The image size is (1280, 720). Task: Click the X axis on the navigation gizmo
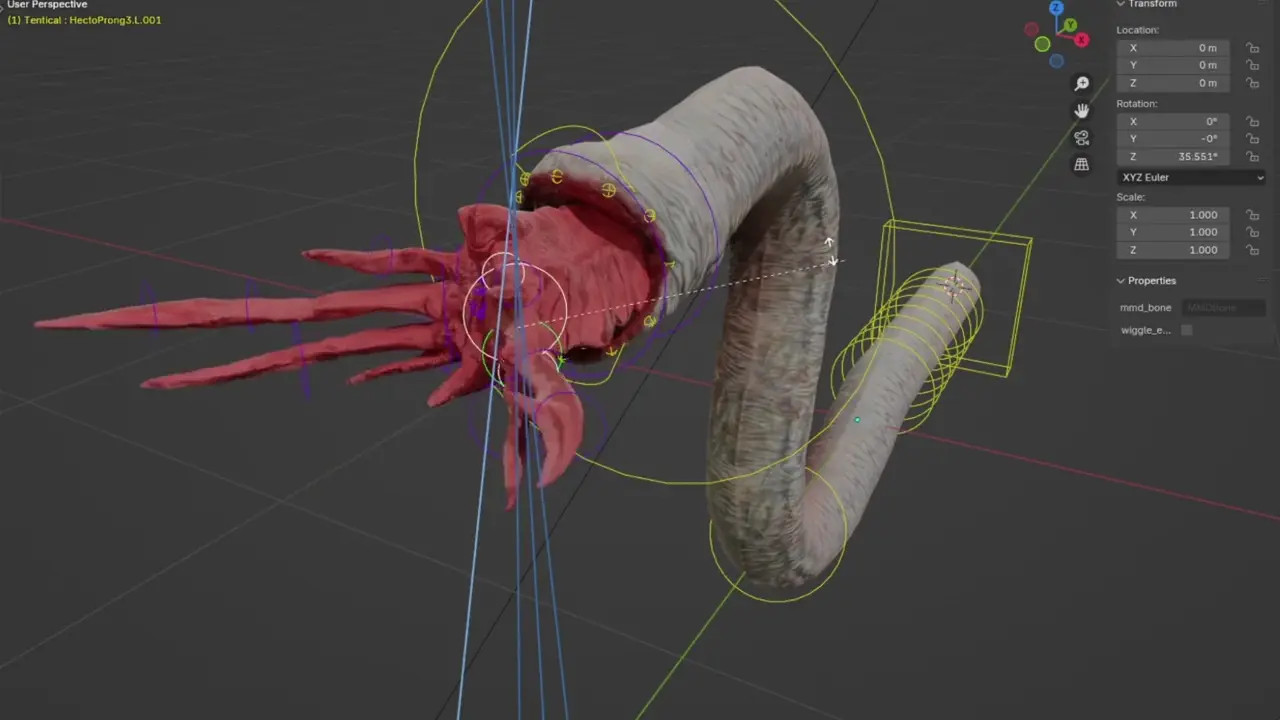(x=1081, y=40)
